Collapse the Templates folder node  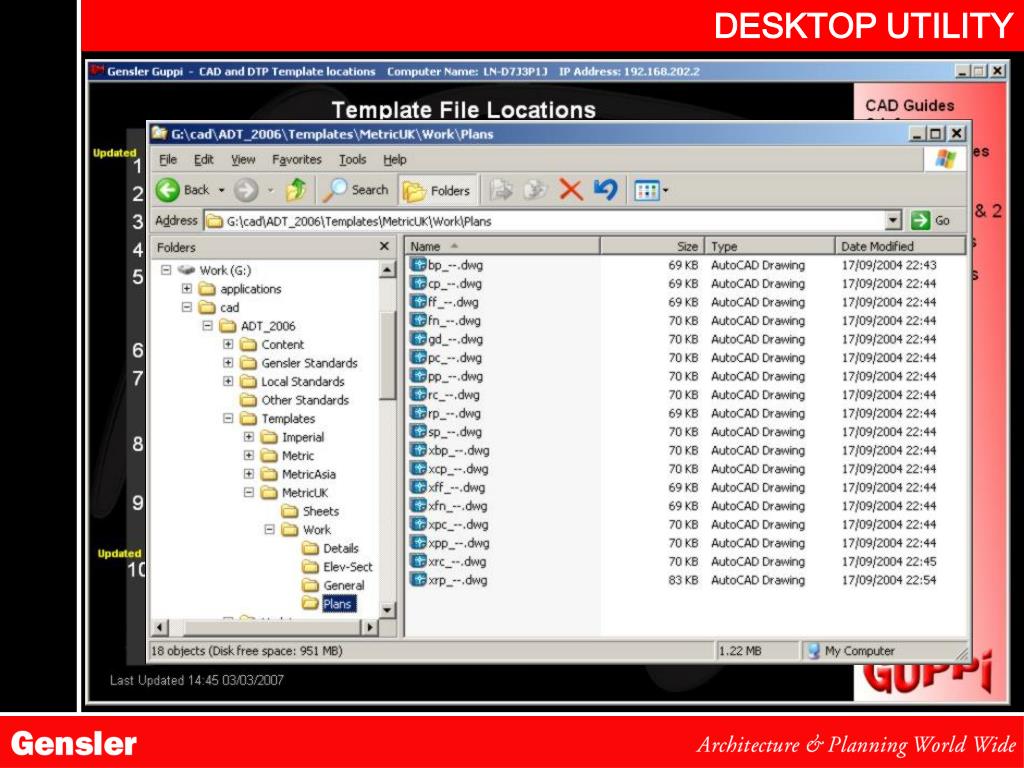[x=228, y=418]
